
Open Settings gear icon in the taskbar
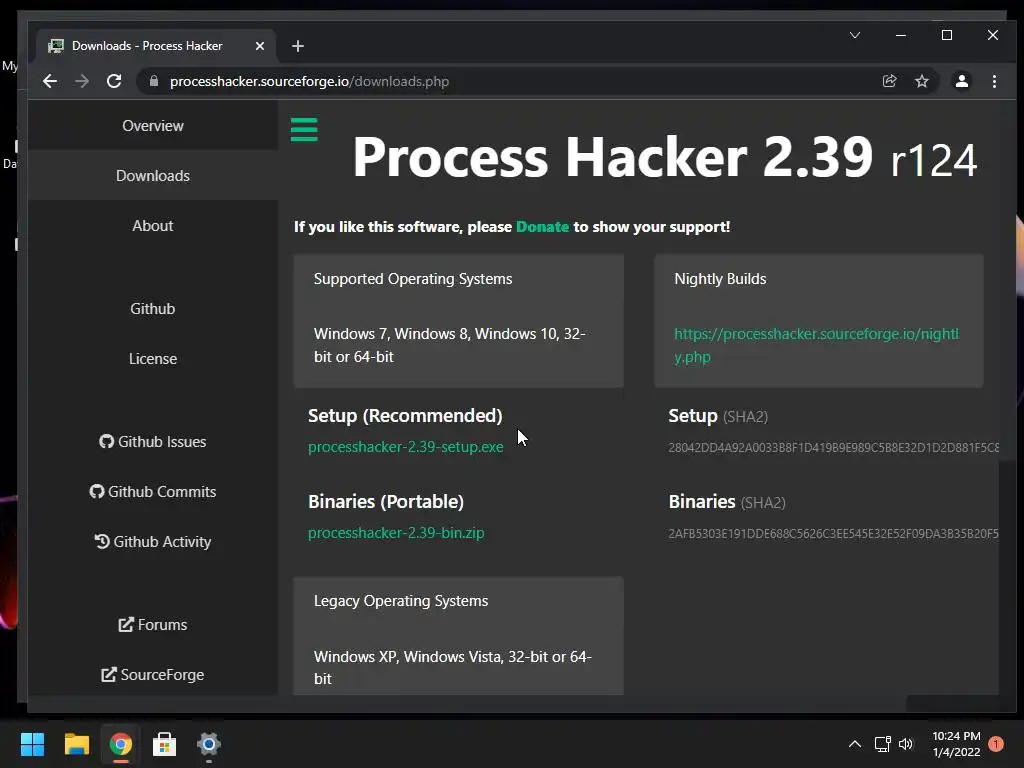[x=209, y=744]
